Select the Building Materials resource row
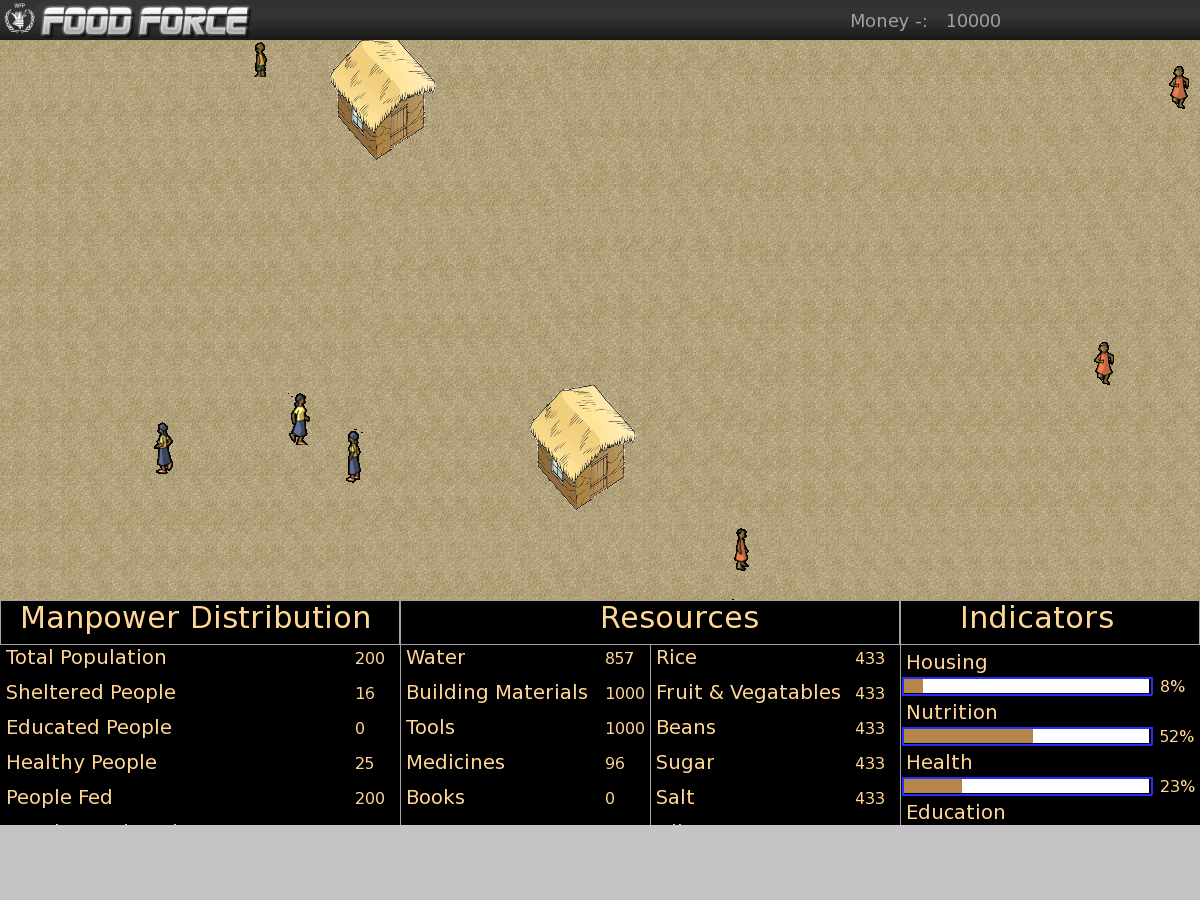This screenshot has height=900, width=1200. (x=497, y=693)
